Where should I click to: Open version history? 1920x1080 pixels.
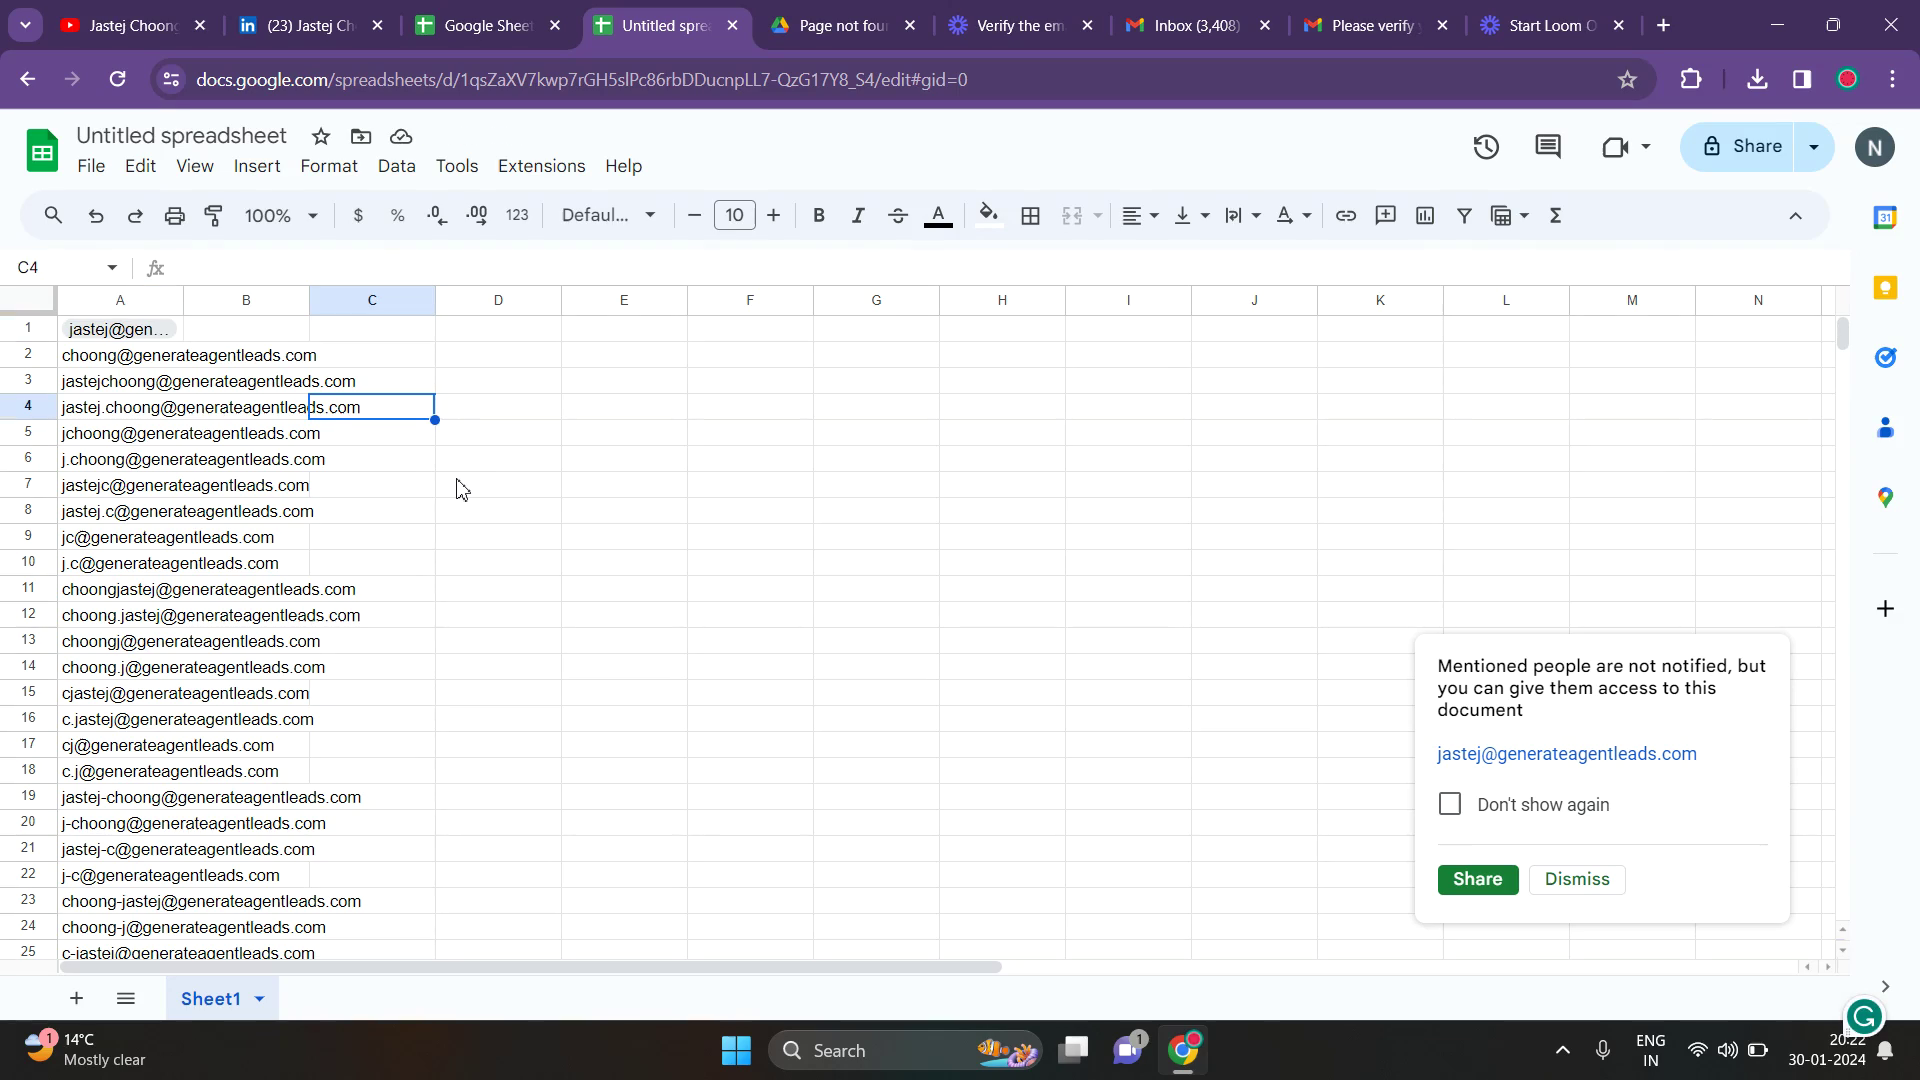(1486, 146)
